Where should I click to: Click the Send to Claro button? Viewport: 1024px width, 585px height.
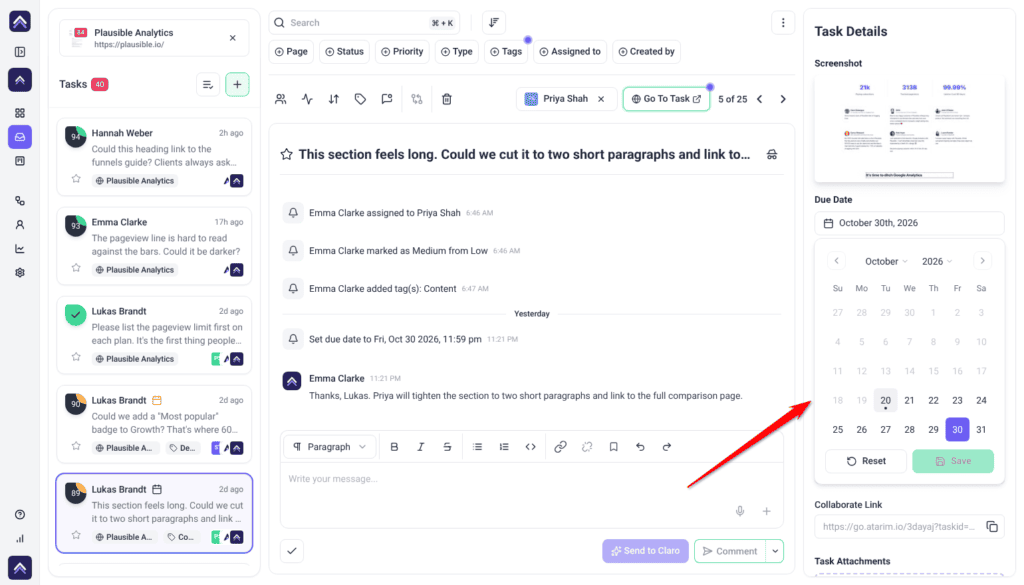[645, 551]
